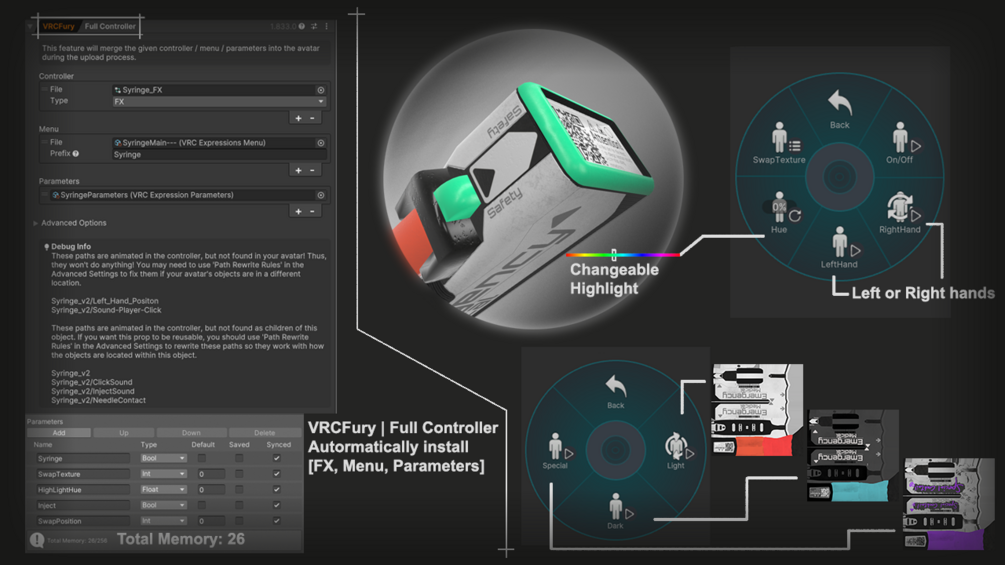
Task: Remove Parameters entry with minus
Action: click(x=312, y=211)
